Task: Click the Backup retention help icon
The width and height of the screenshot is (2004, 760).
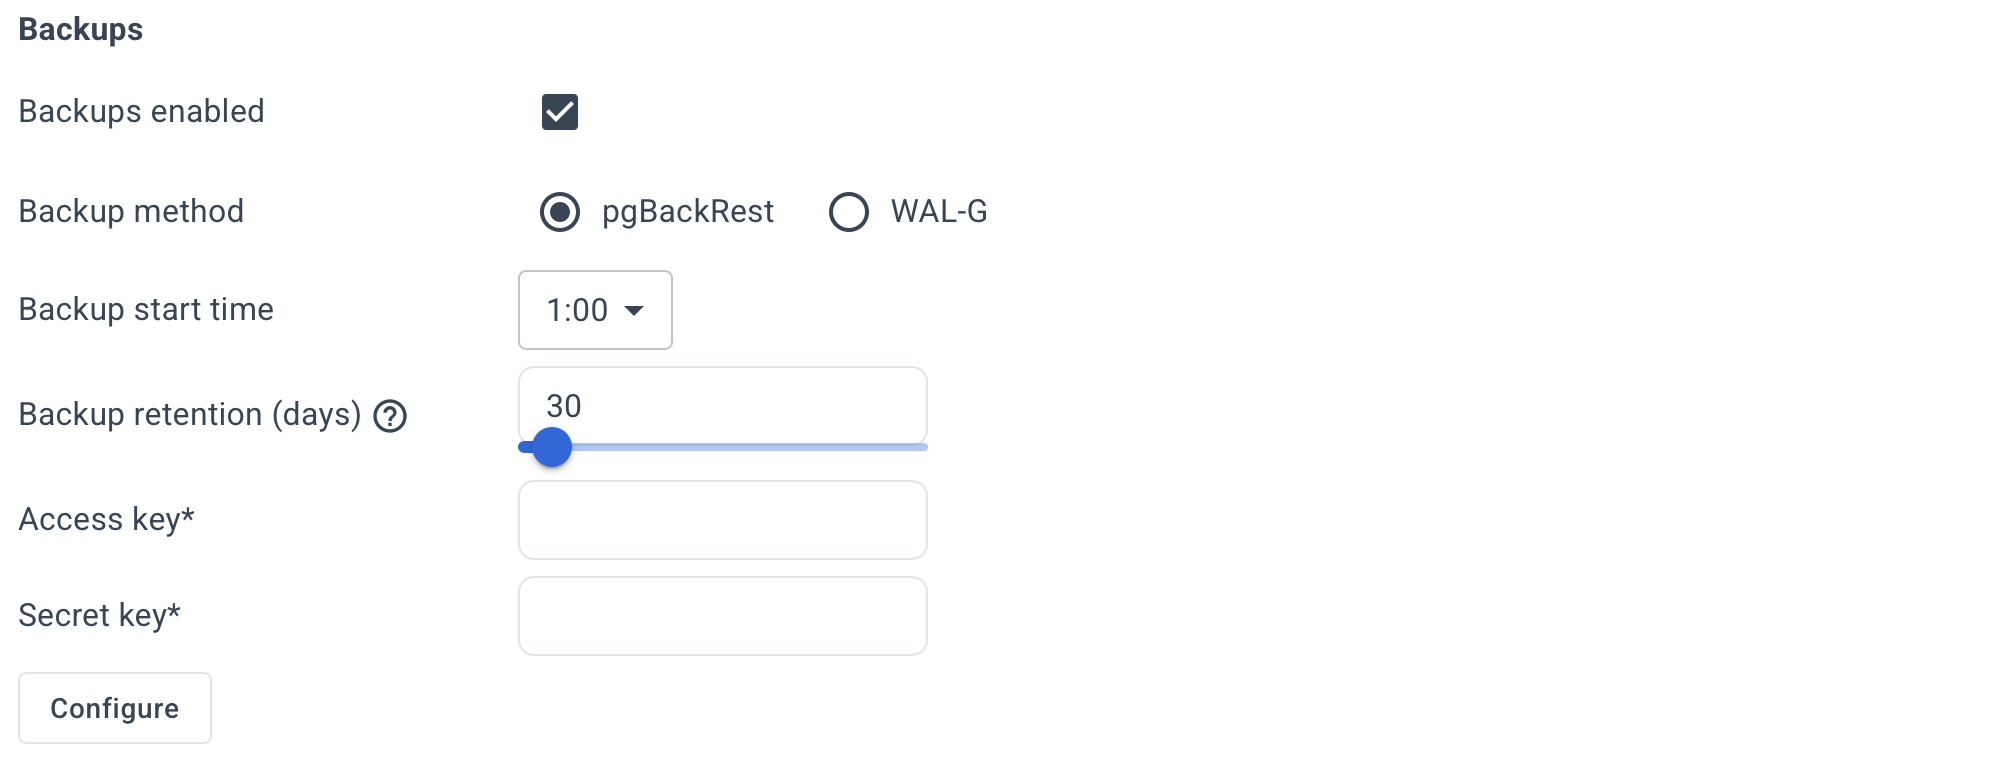Action: pos(390,416)
